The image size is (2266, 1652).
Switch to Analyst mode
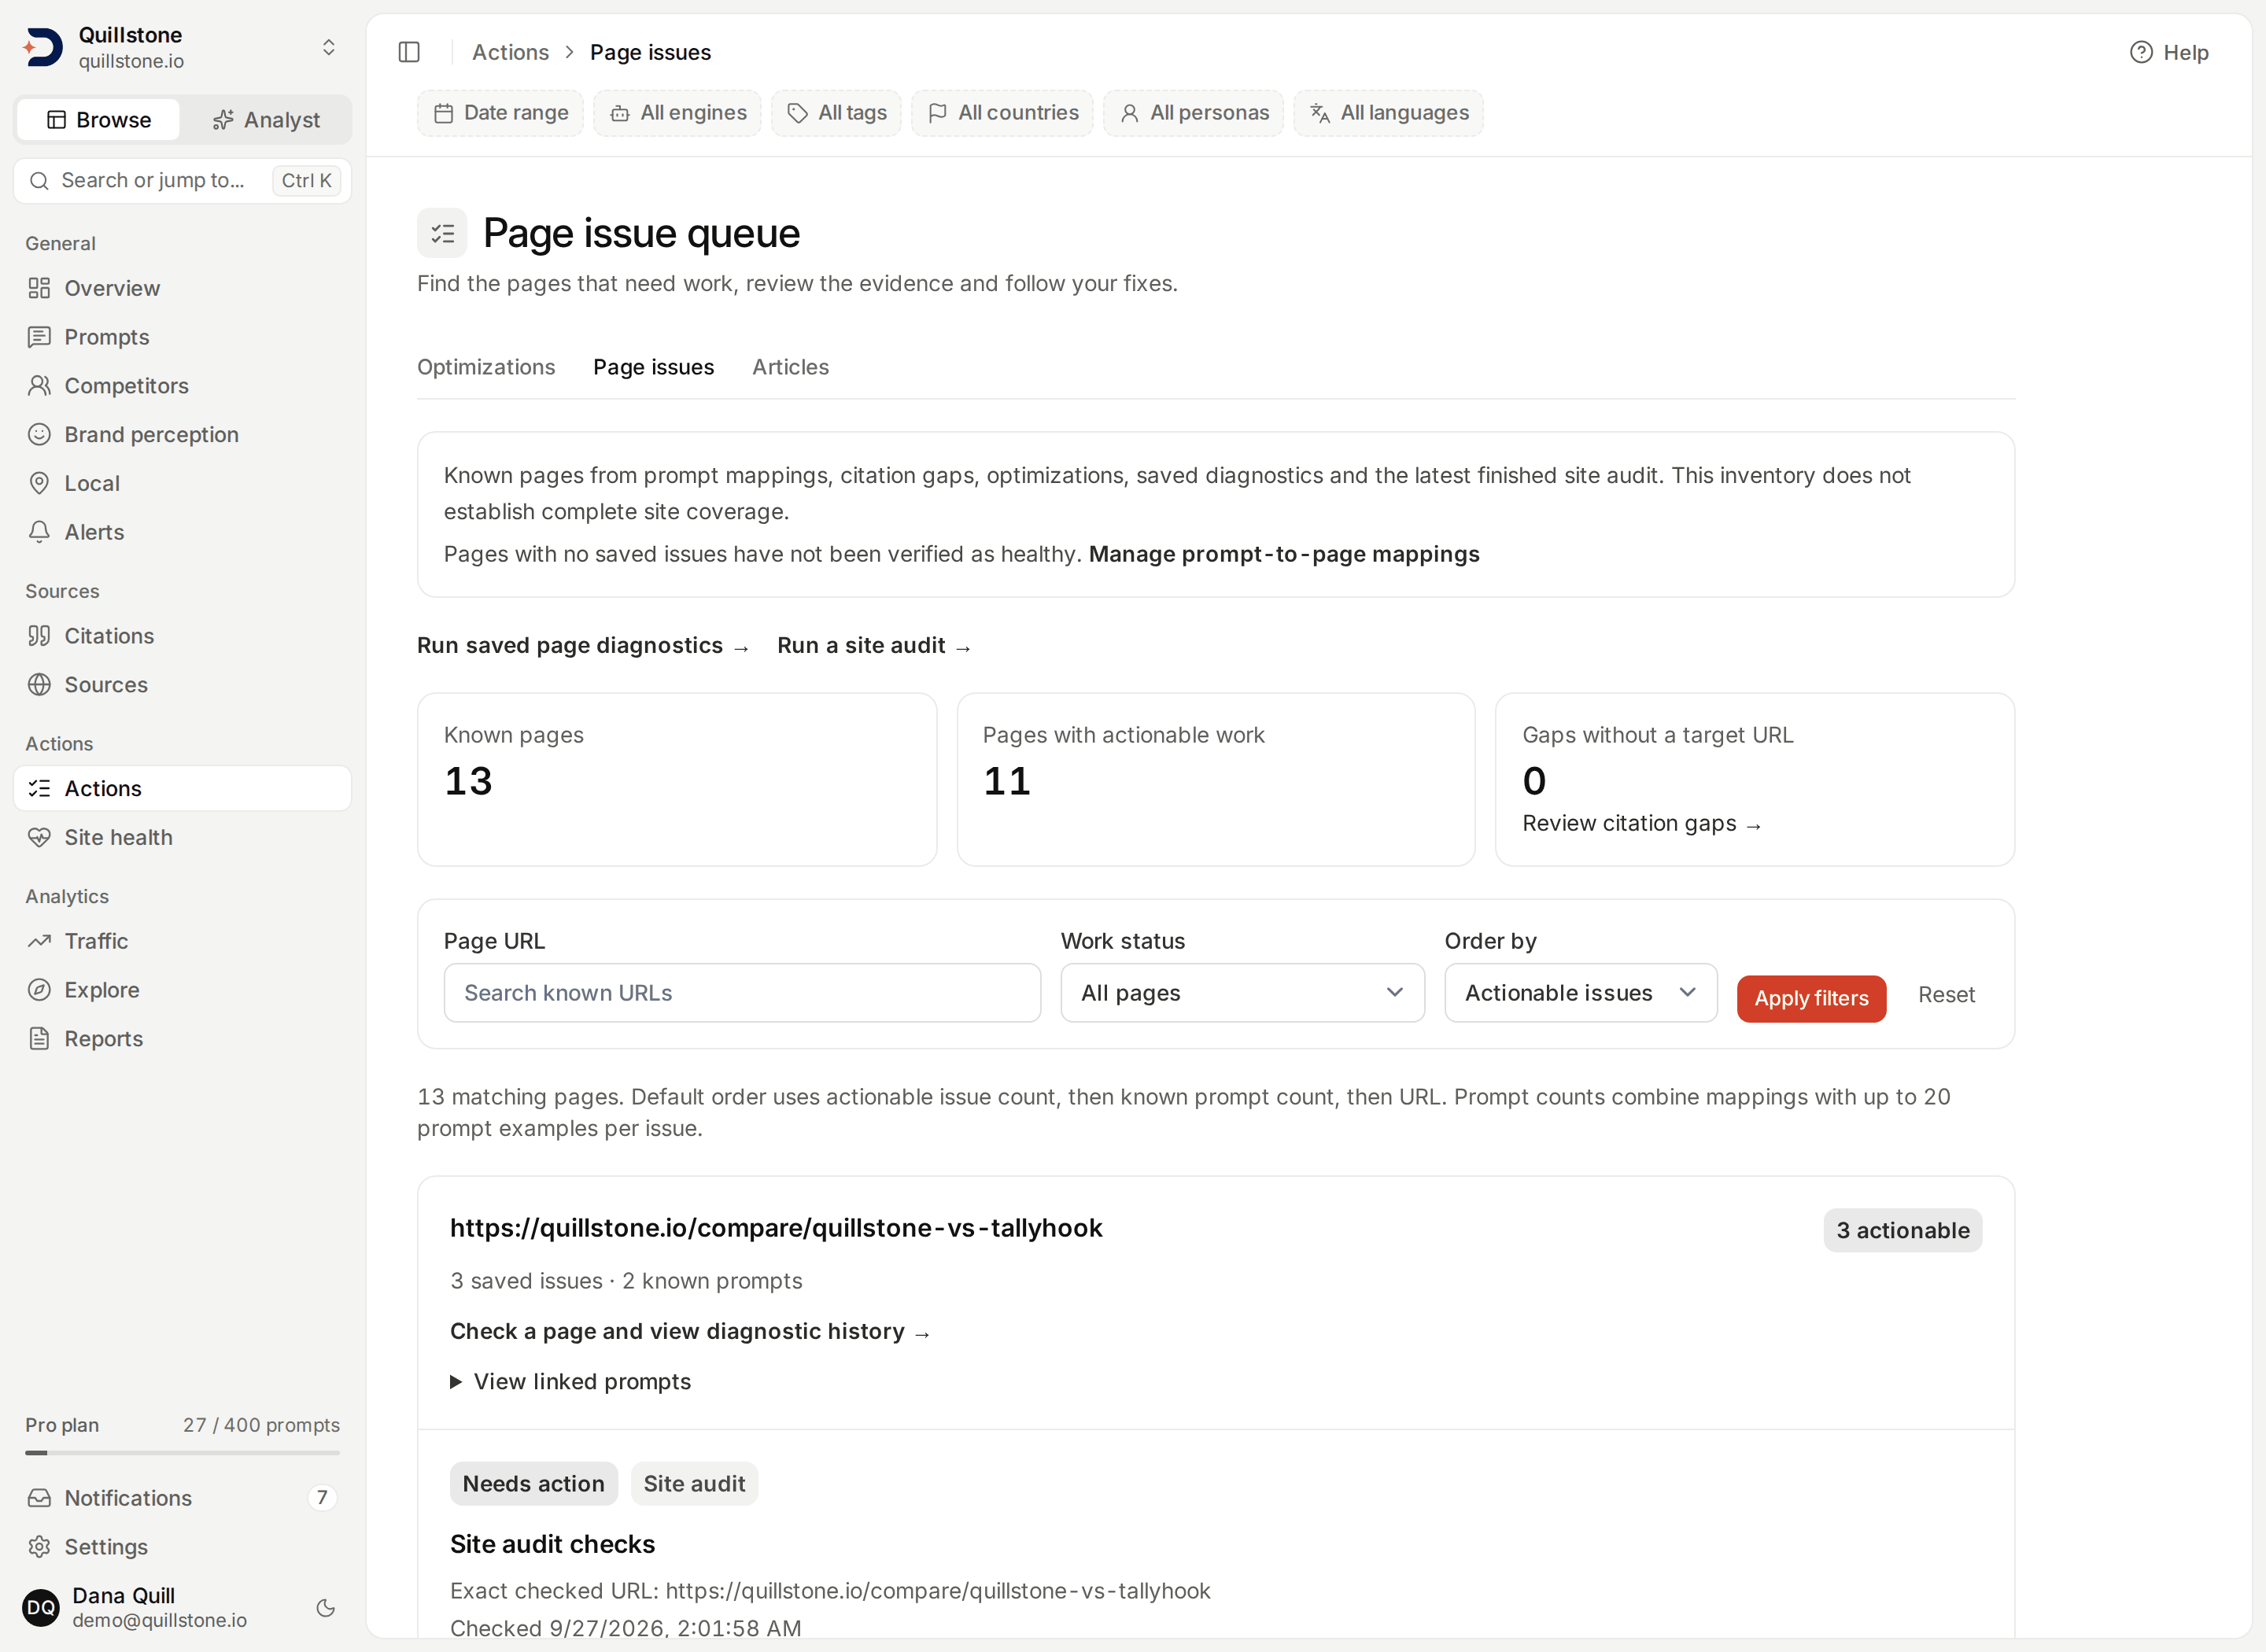click(x=266, y=120)
